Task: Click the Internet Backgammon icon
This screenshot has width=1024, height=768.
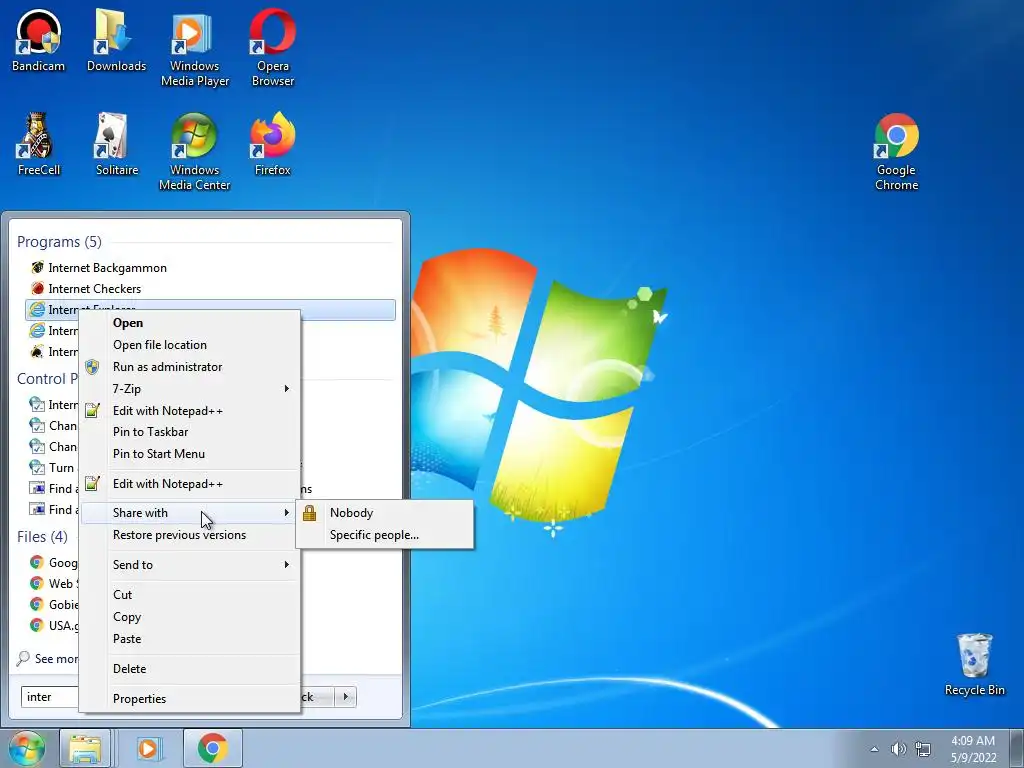Action: pyautogui.click(x=38, y=268)
